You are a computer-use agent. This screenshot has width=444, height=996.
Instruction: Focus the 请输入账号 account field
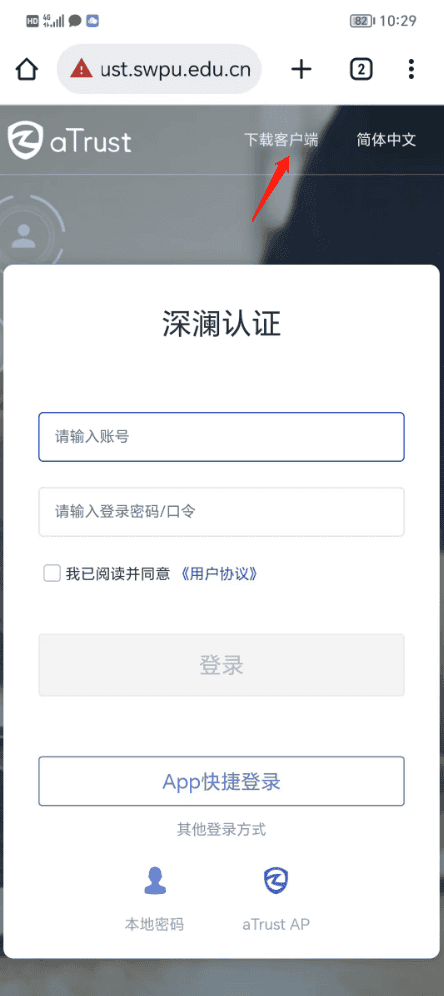(221, 437)
